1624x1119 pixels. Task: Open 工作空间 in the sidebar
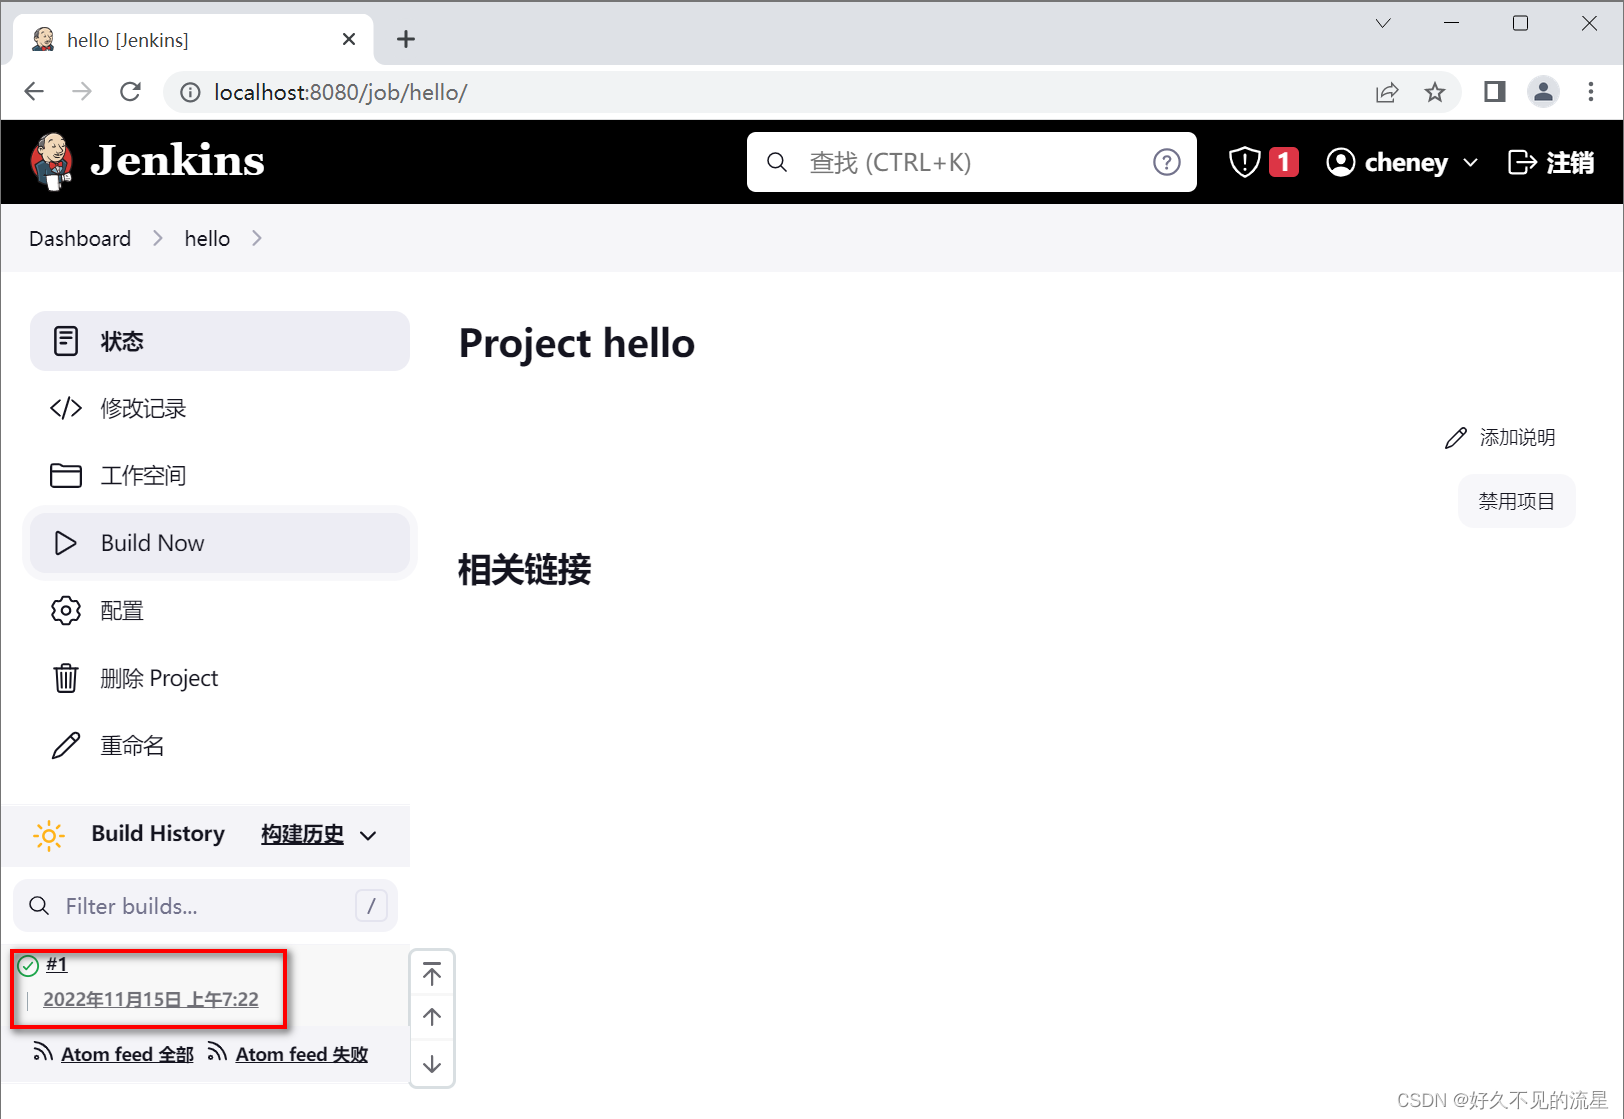pyautogui.click(x=220, y=475)
